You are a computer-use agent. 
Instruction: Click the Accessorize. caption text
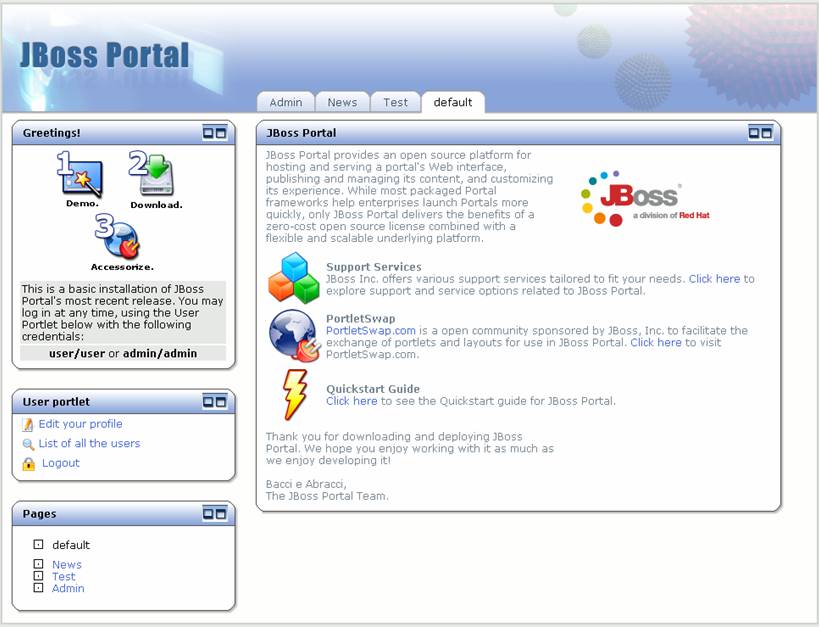pyautogui.click(x=122, y=267)
